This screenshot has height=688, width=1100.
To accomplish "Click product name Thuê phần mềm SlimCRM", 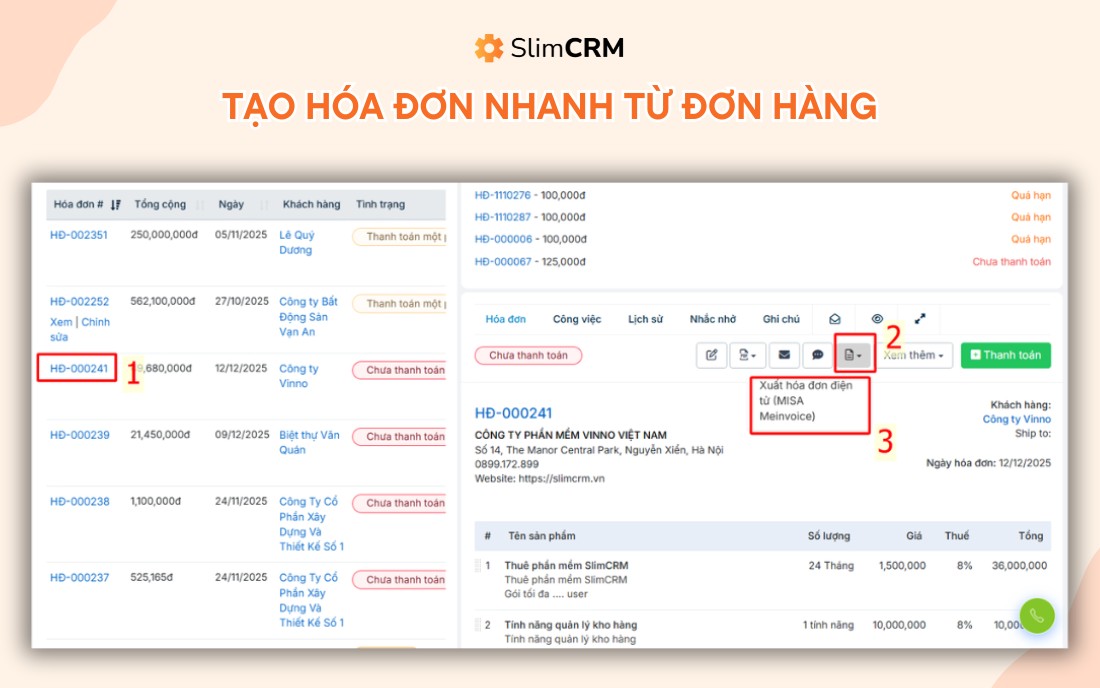I will point(566,565).
